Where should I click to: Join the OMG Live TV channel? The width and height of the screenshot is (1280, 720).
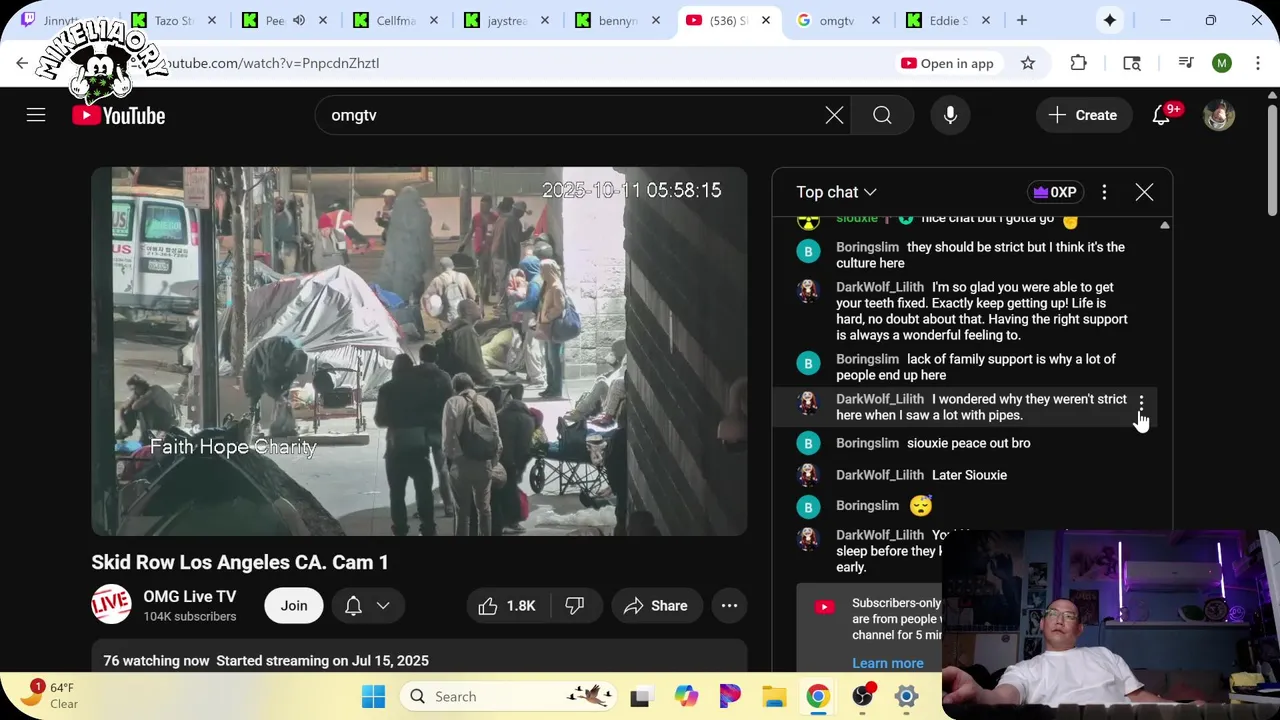pos(294,605)
